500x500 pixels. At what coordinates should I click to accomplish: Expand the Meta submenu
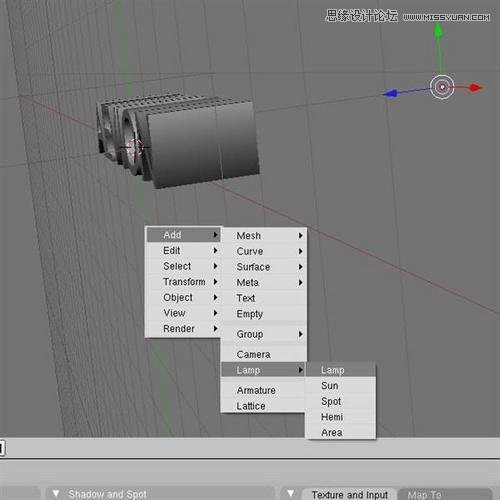tap(264, 283)
